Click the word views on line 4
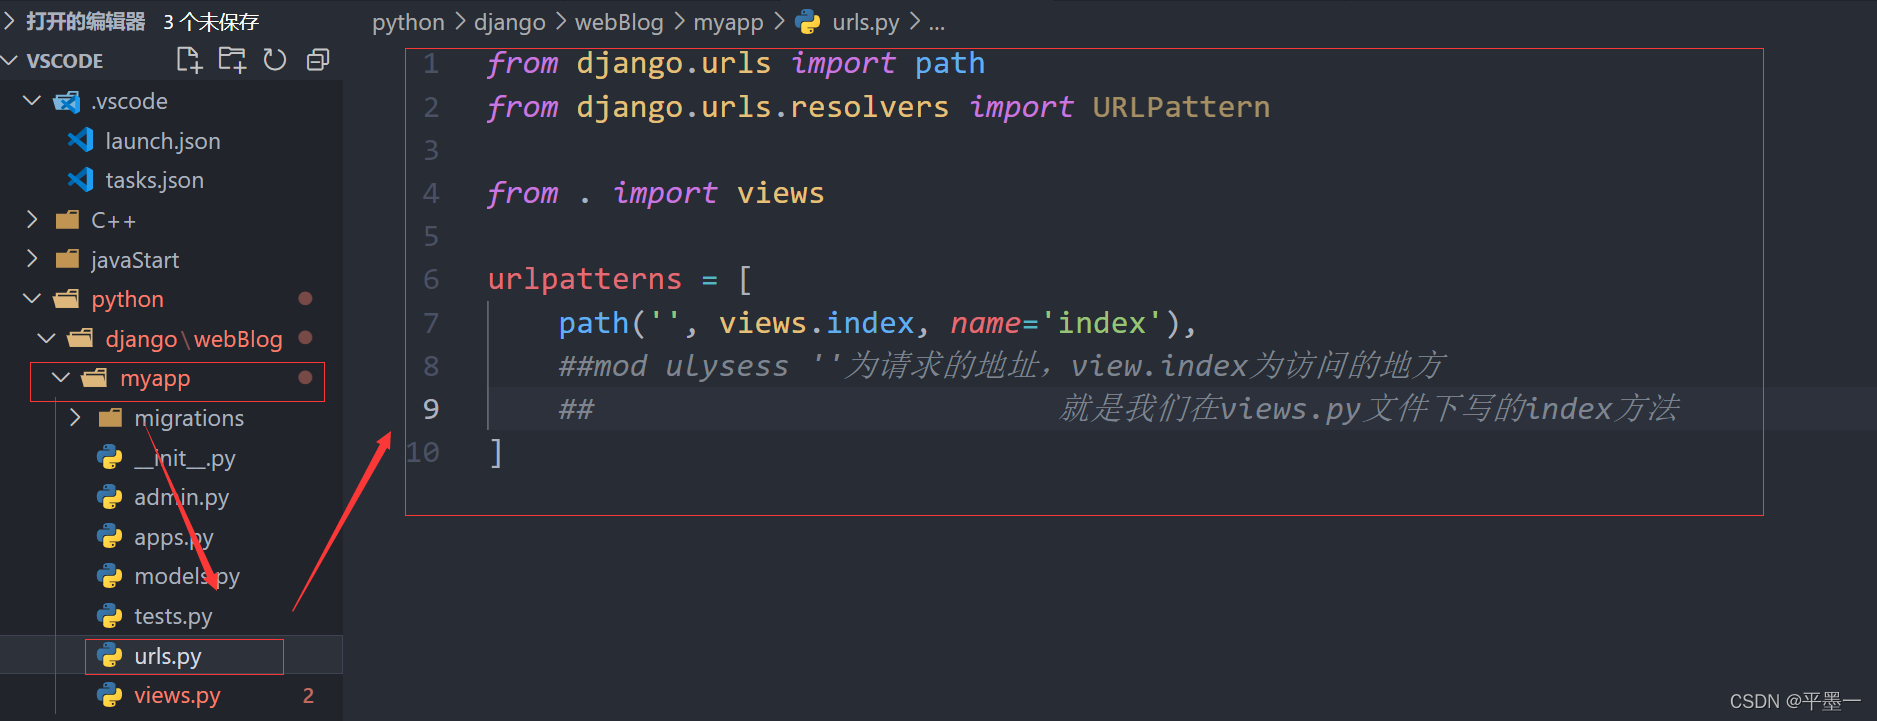 [780, 193]
